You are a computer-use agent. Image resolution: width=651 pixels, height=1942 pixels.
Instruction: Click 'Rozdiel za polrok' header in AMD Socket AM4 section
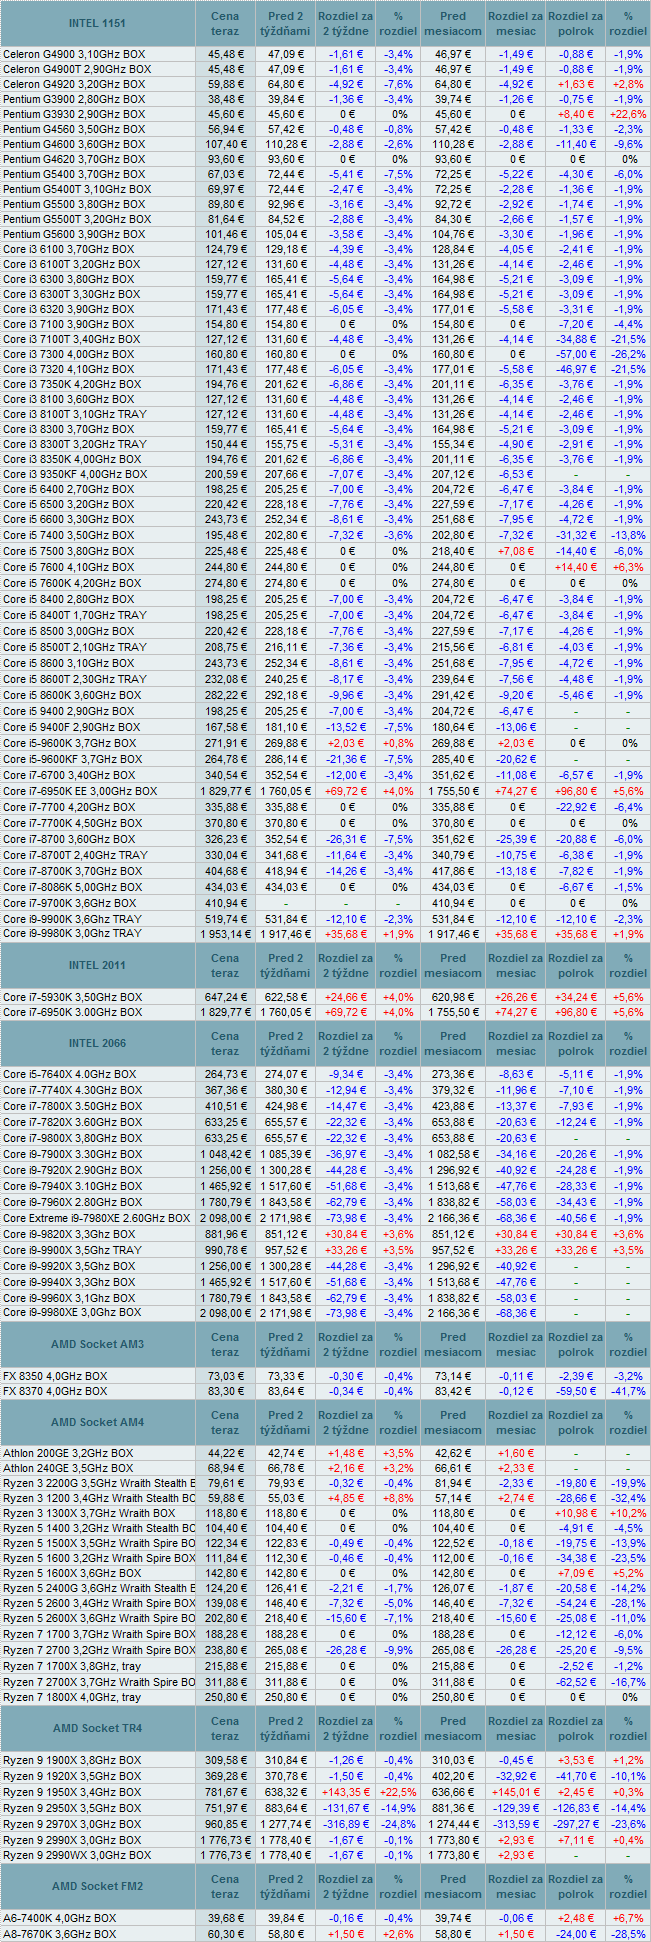click(576, 1423)
